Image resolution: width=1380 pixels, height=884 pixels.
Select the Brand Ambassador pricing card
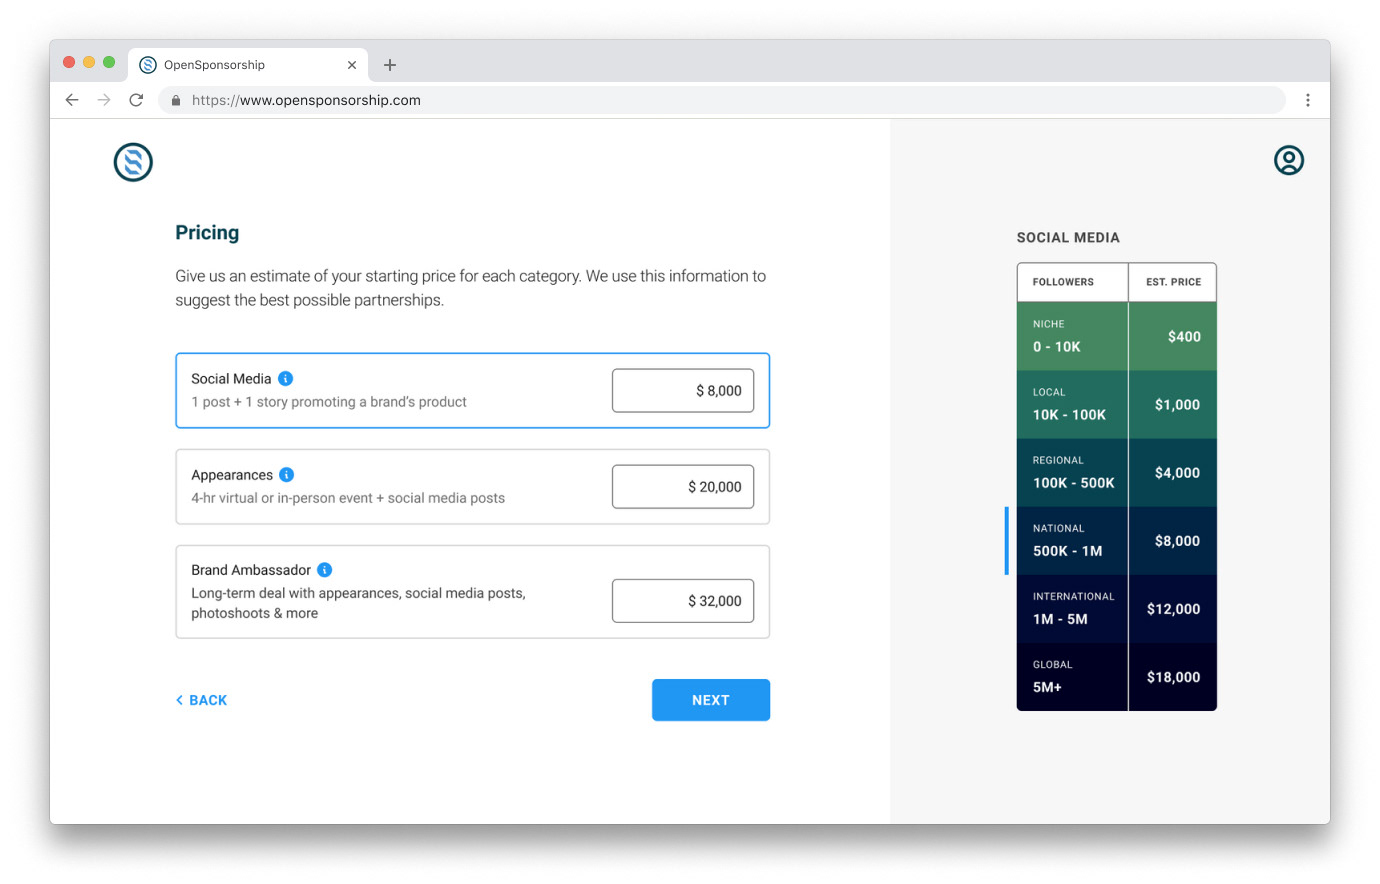coord(472,592)
